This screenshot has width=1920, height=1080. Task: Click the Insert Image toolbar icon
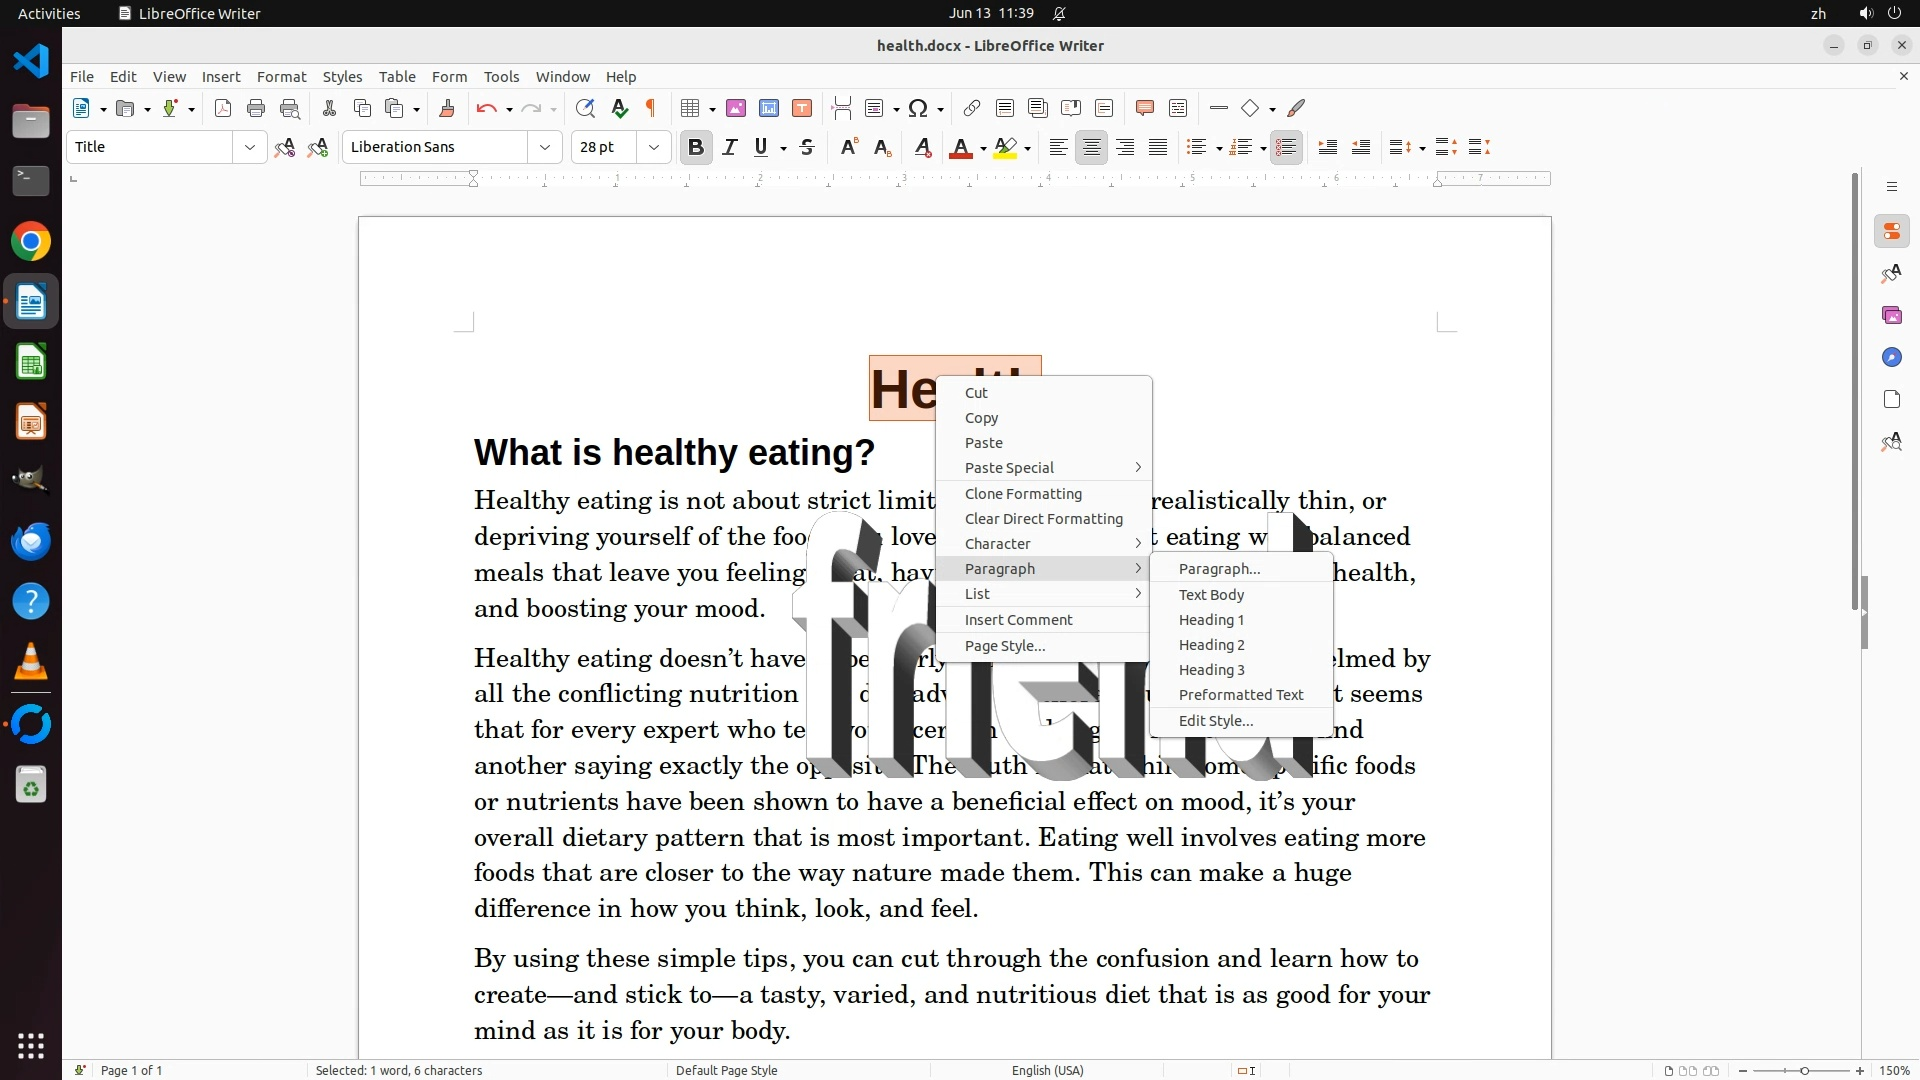736,109
